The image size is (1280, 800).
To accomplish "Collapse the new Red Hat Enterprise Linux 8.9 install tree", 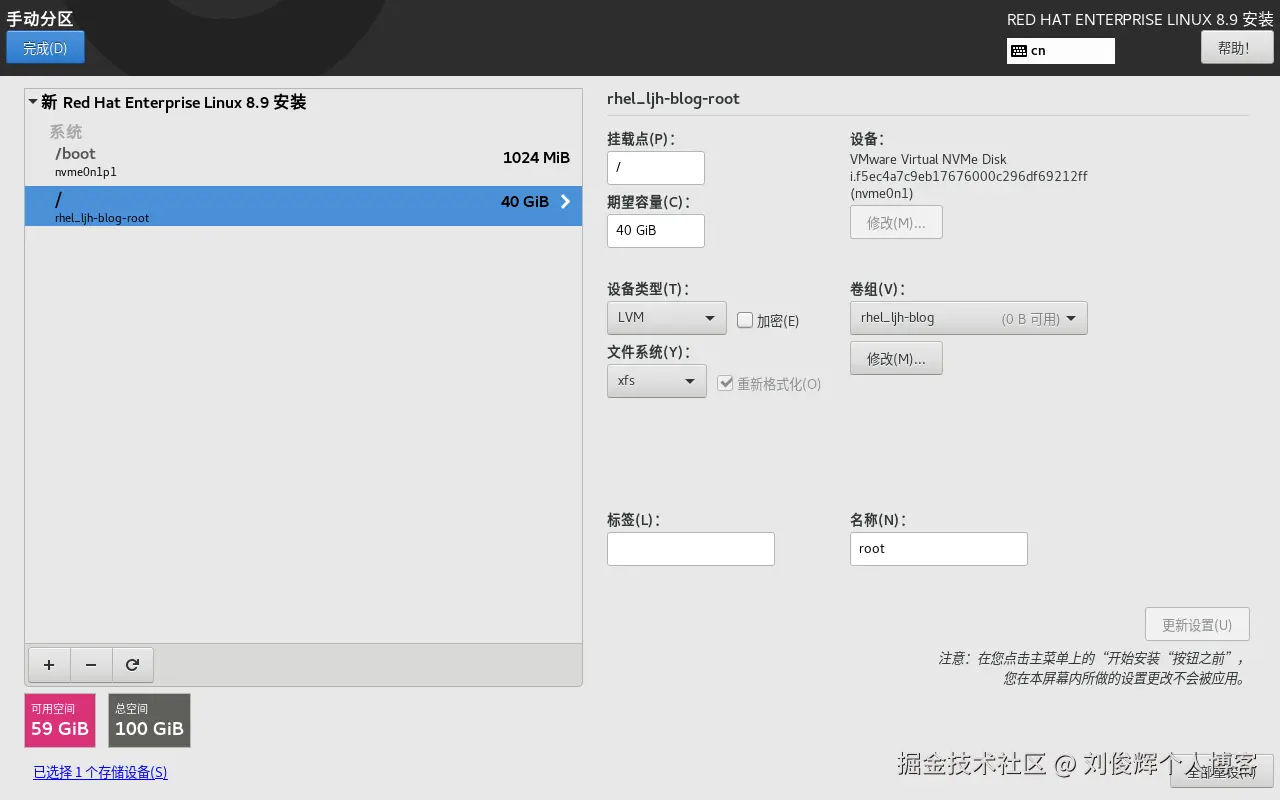I will 33,102.
